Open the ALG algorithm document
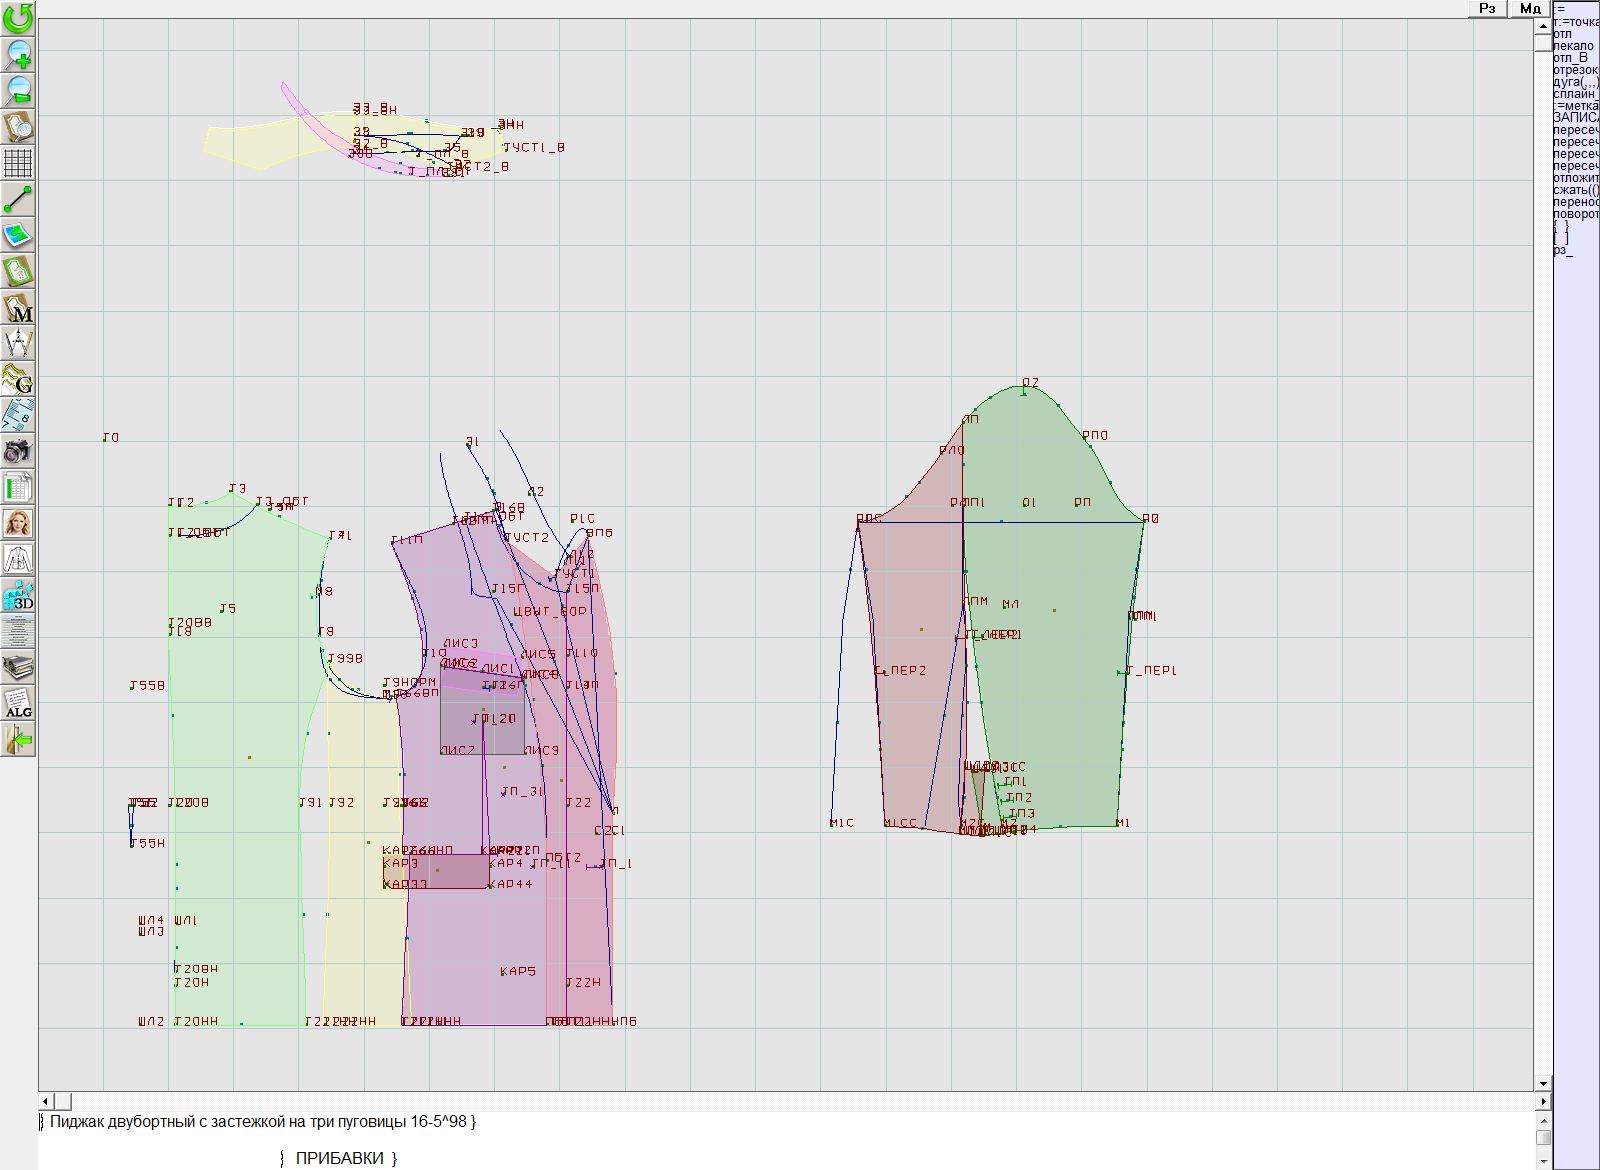The height and width of the screenshot is (1170, 1600). click(18, 703)
